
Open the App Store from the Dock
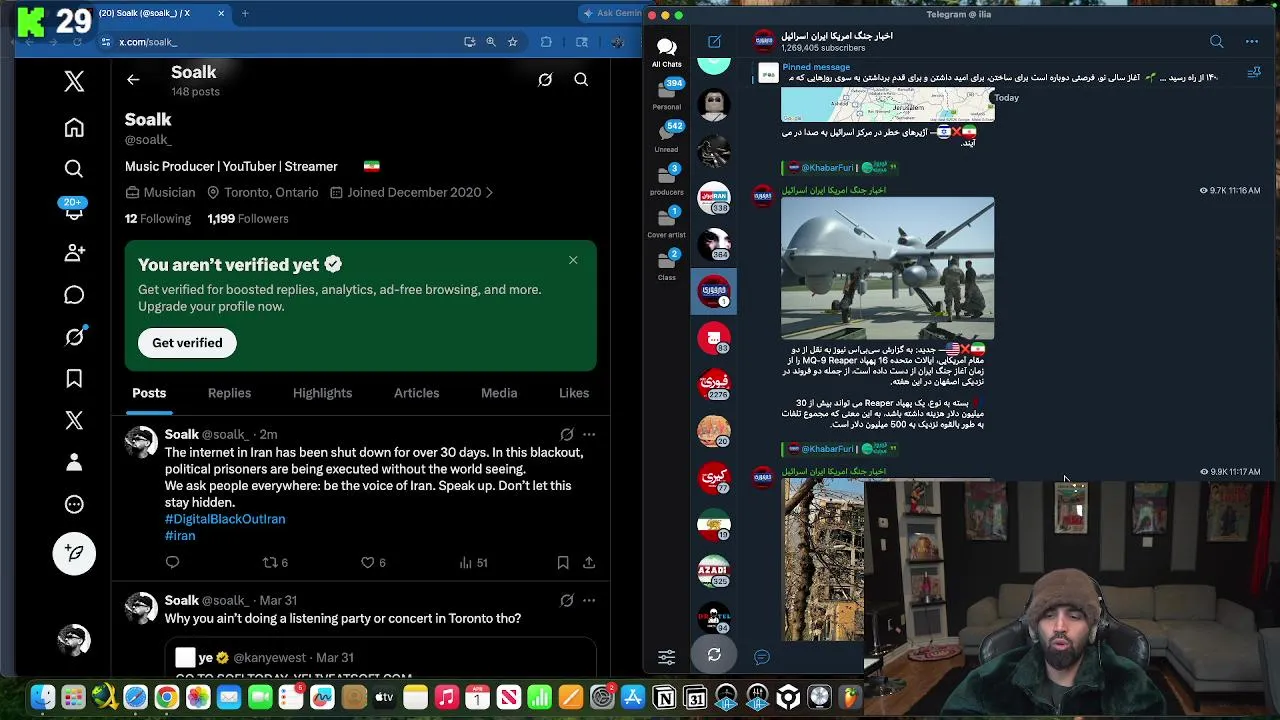coord(632,697)
